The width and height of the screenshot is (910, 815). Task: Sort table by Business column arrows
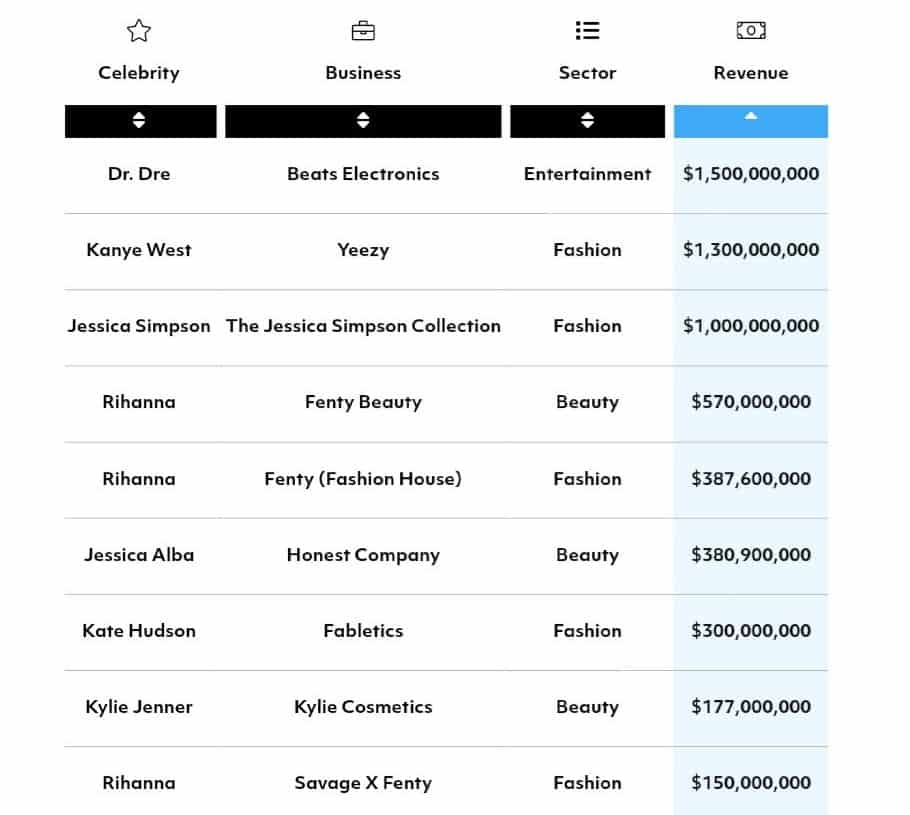(x=363, y=121)
